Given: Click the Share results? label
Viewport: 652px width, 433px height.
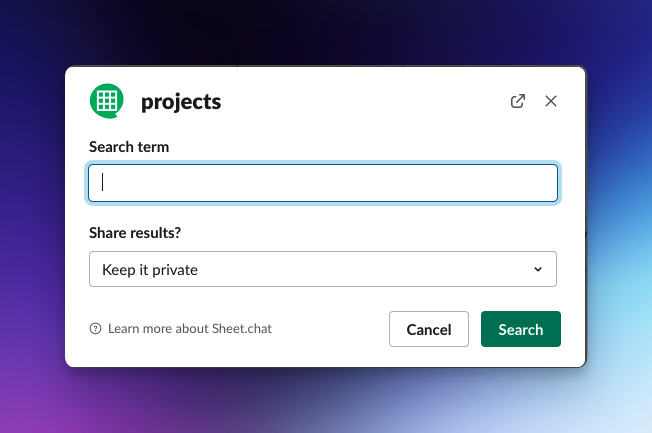Looking at the screenshot, I should (x=135, y=233).
